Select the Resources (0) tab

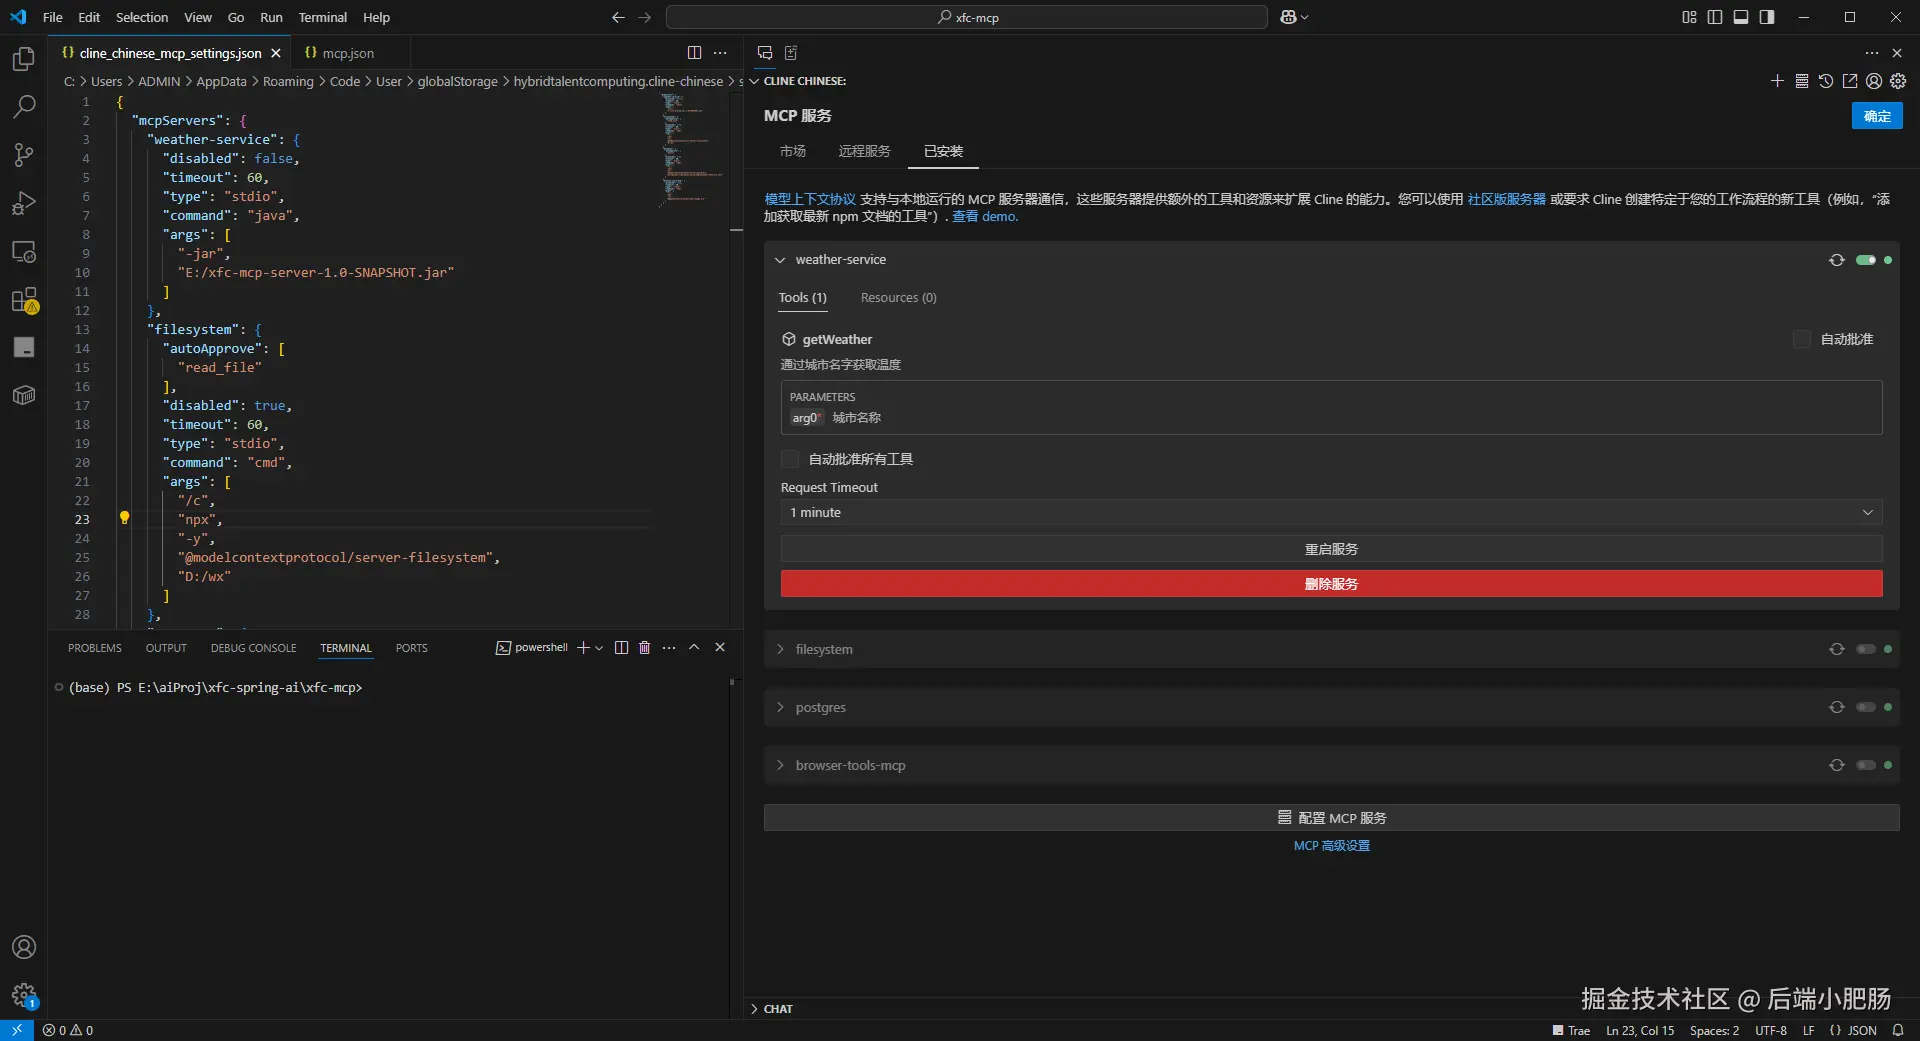click(x=898, y=298)
